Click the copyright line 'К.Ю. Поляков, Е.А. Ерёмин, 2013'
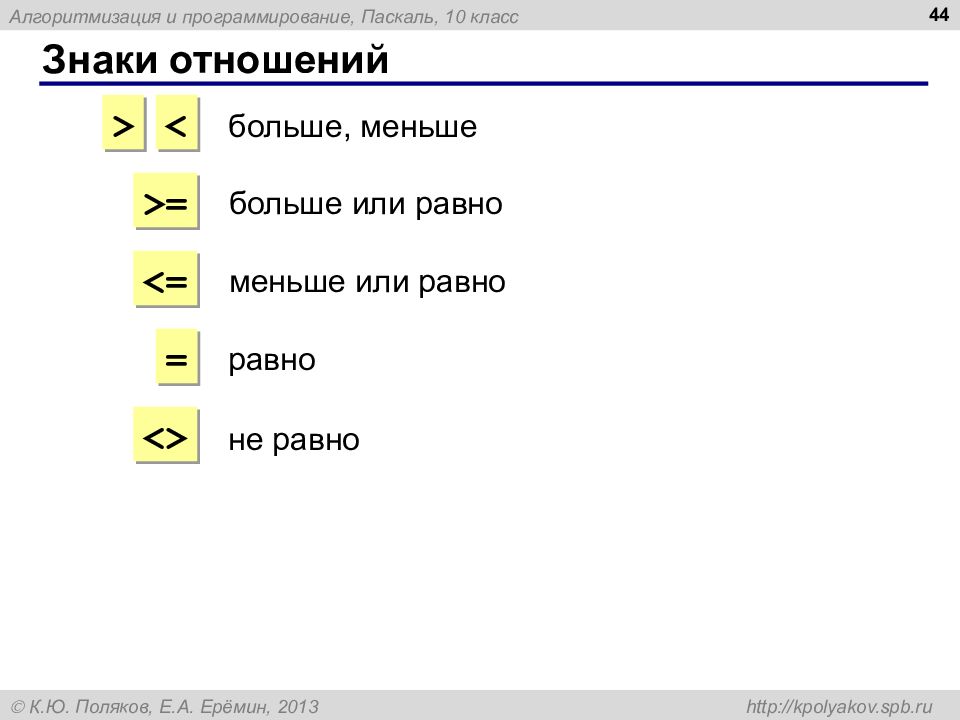960x720 pixels. click(165, 707)
